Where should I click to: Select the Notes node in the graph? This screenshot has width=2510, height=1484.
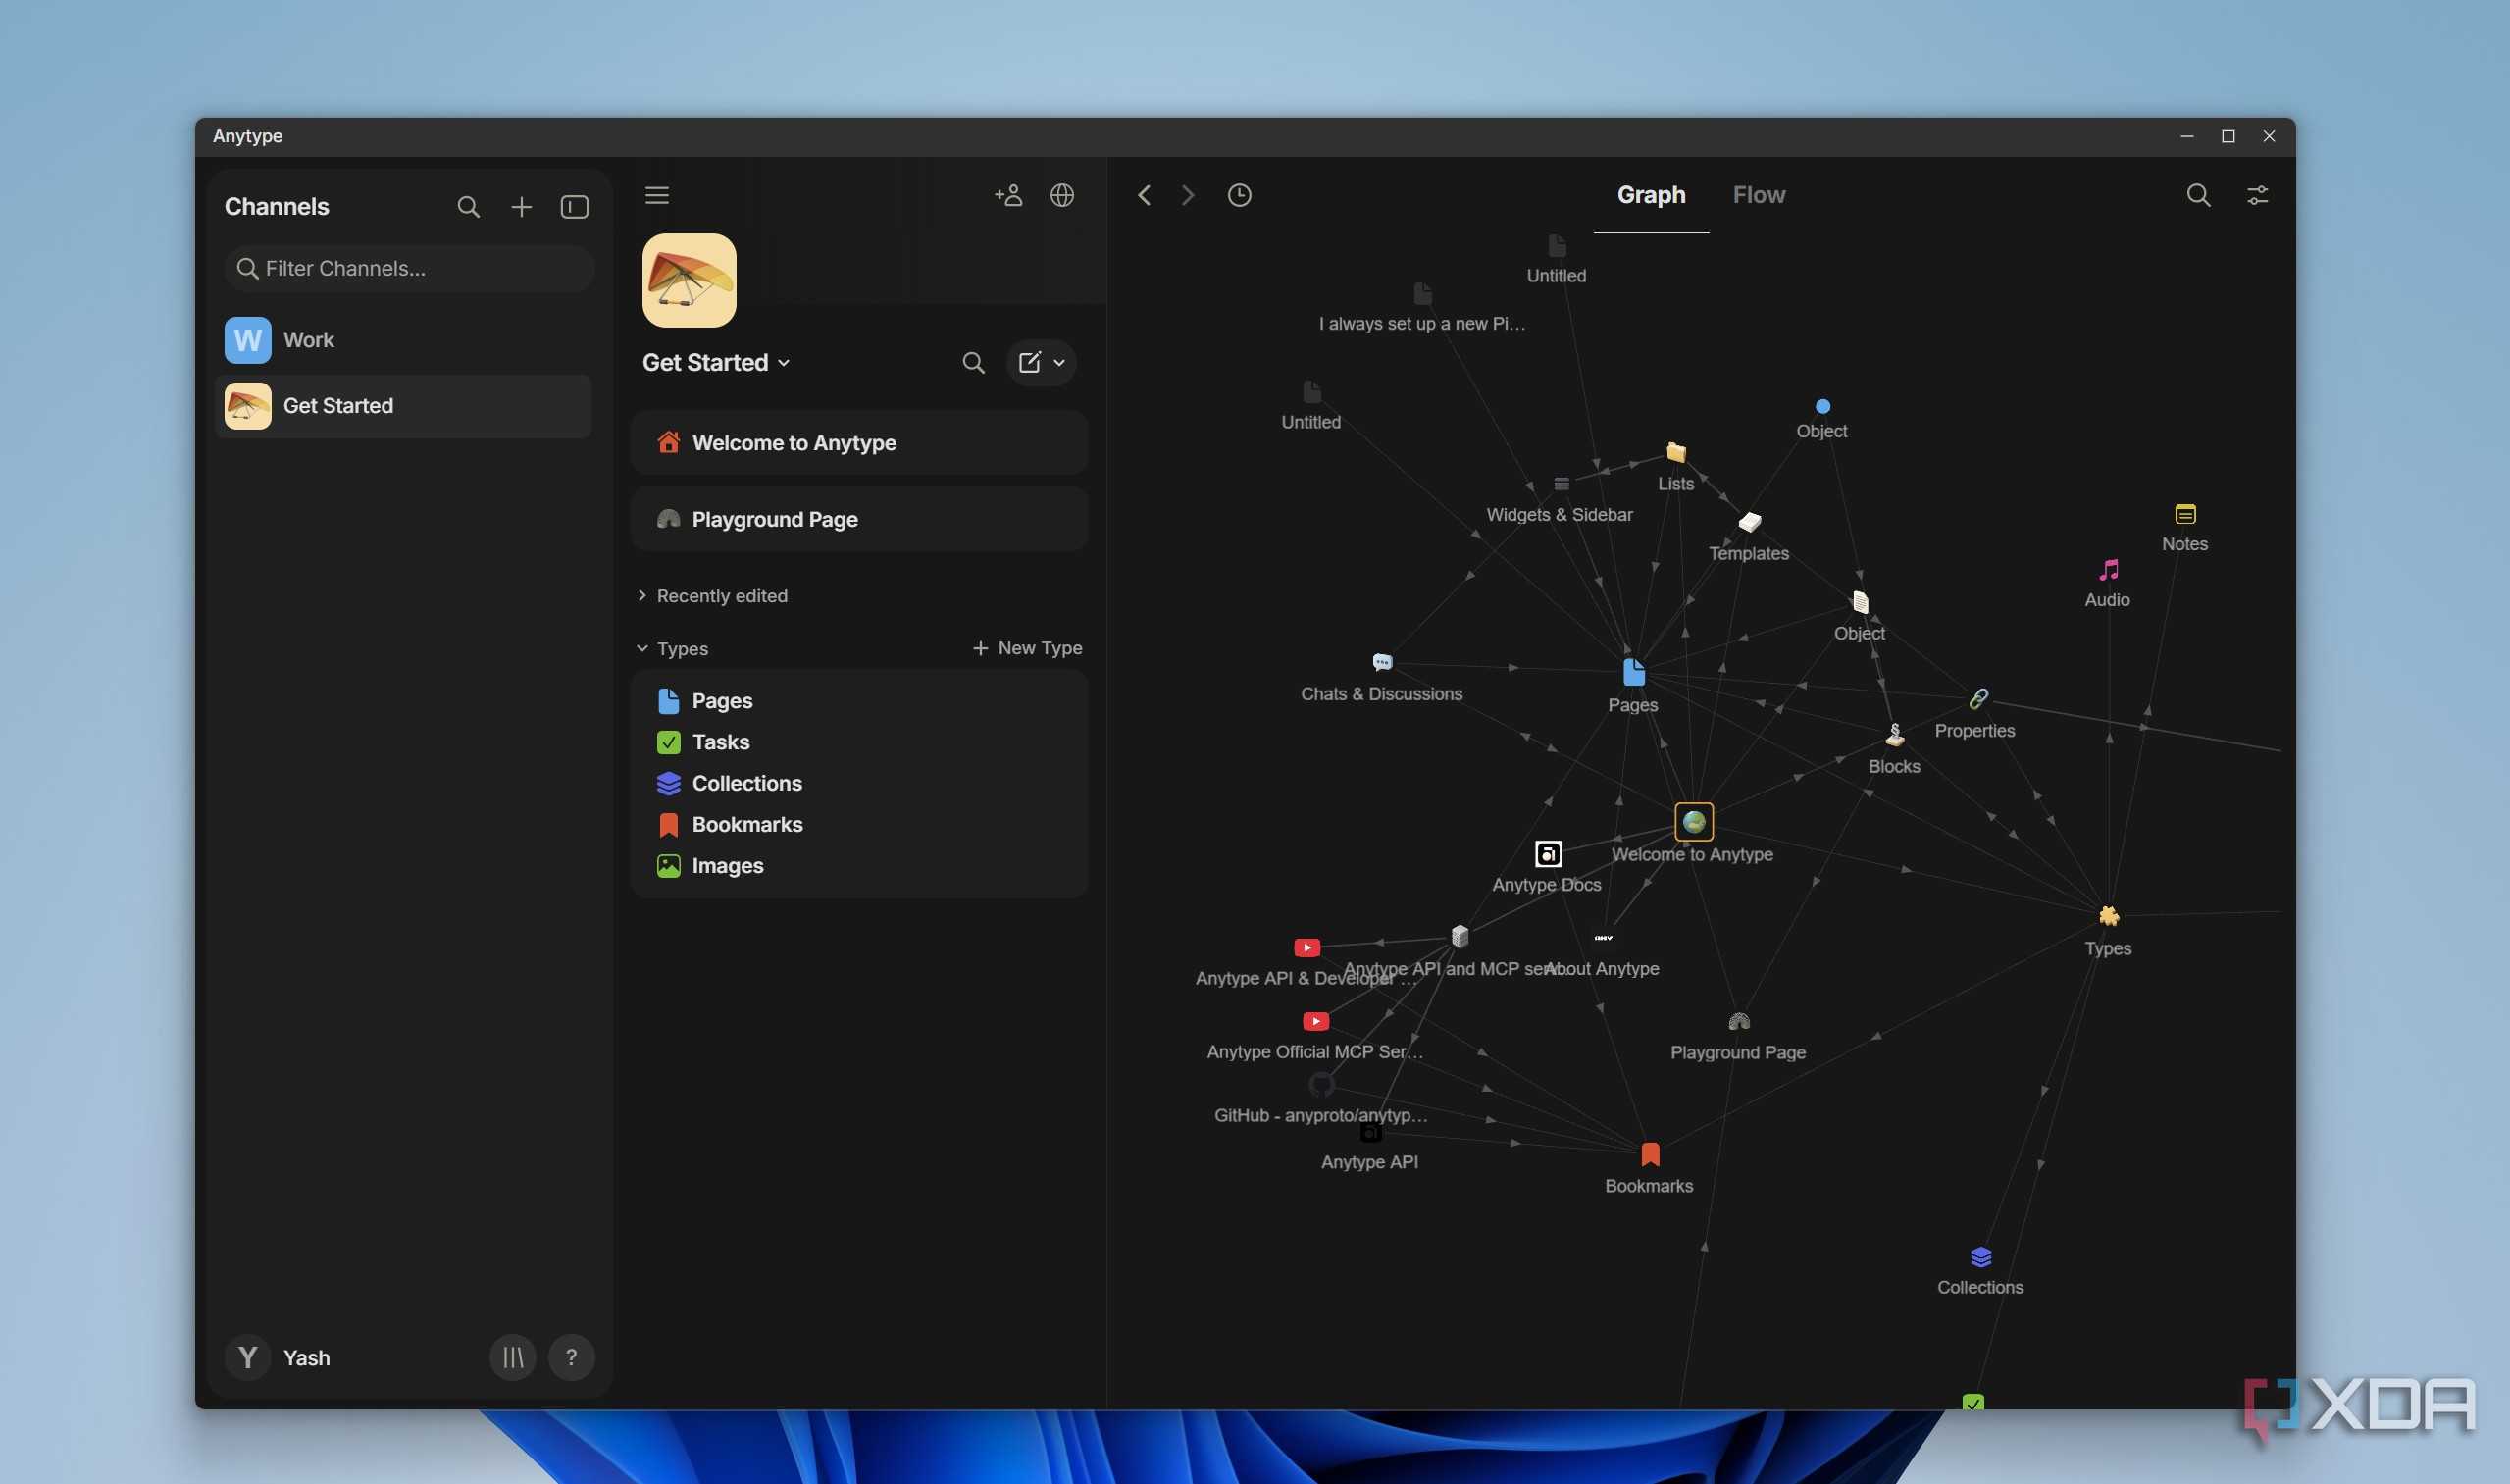[2185, 515]
